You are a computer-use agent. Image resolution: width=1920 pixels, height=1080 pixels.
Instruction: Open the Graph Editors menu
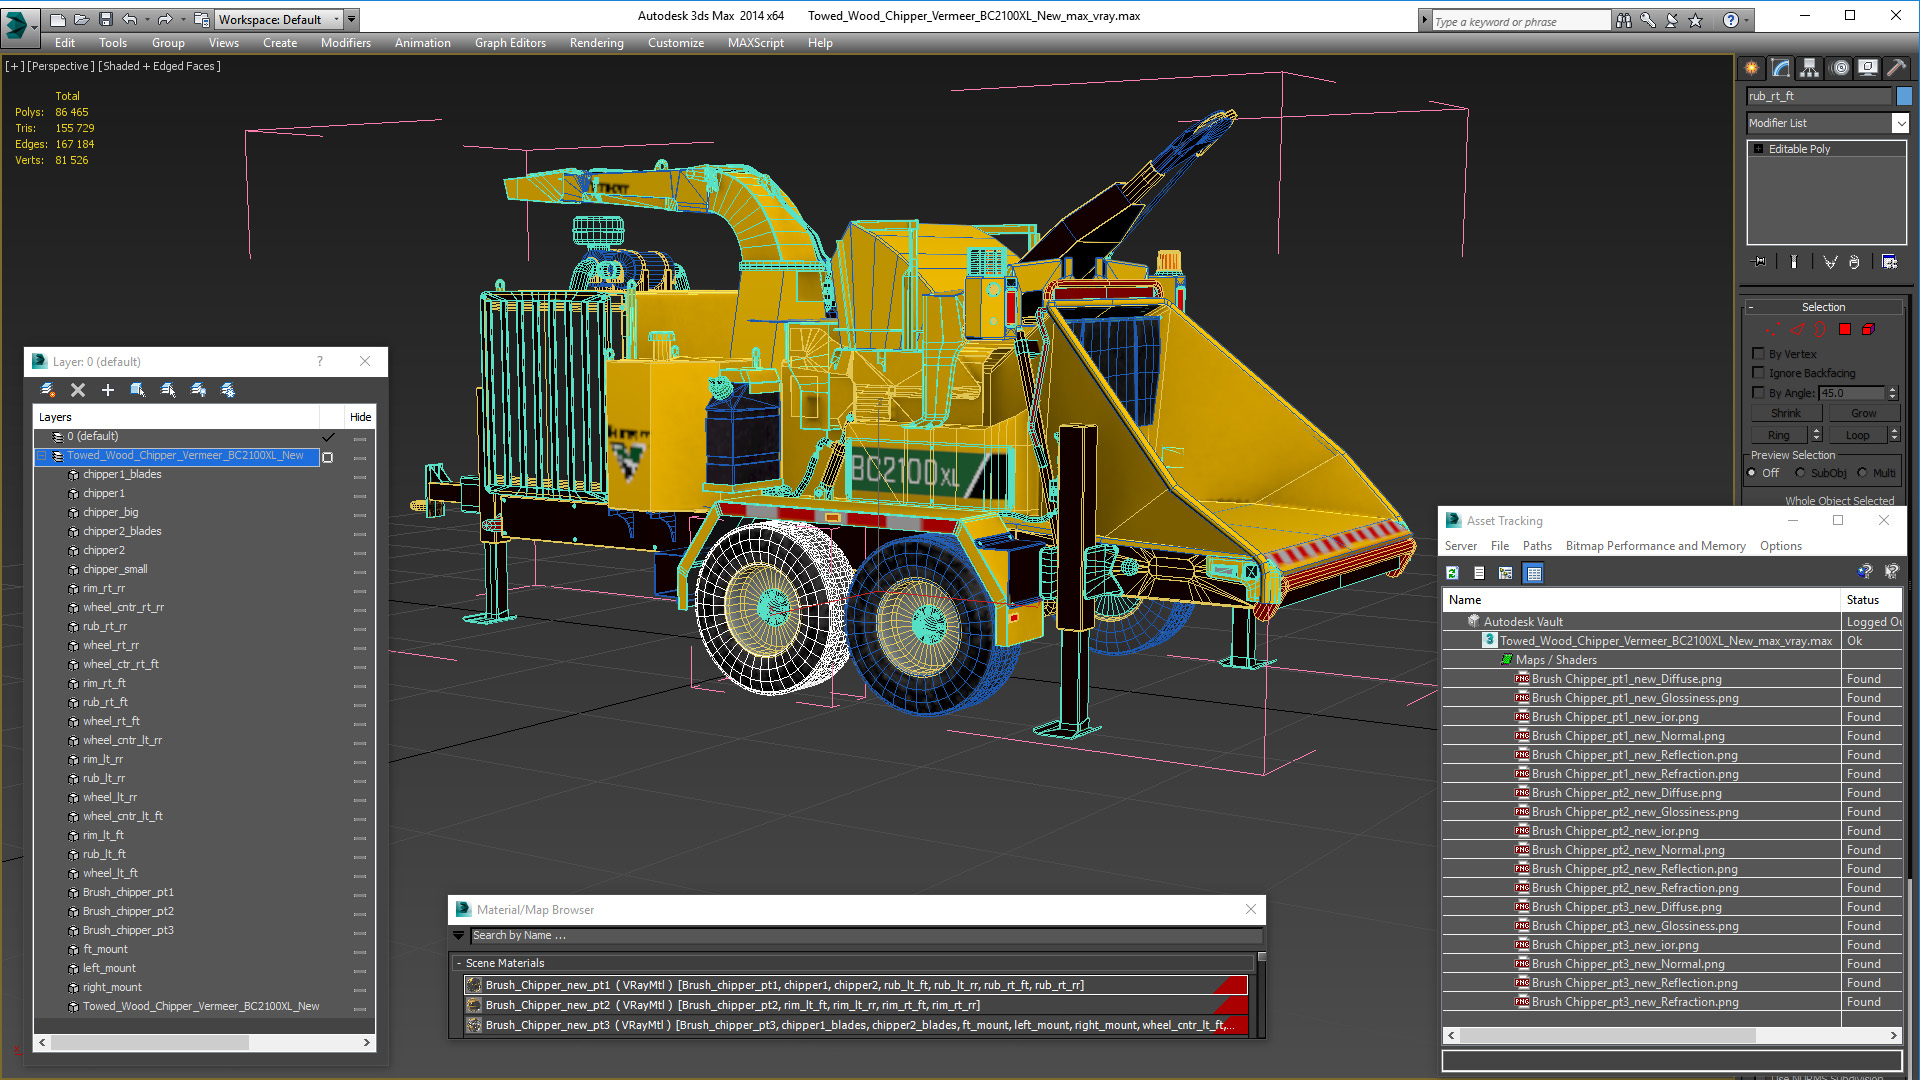click(x=510, y=43)
